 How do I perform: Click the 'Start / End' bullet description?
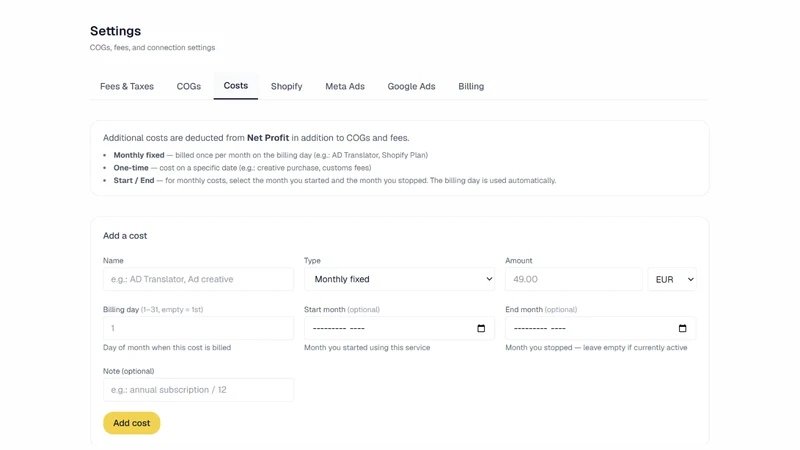click(x=335, y=181)
